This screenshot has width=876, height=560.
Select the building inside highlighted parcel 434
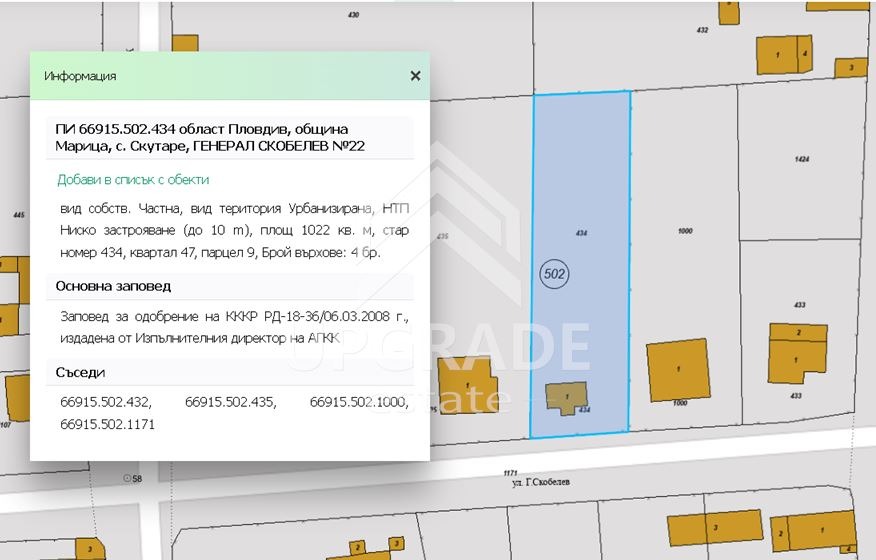pos(566,397)
